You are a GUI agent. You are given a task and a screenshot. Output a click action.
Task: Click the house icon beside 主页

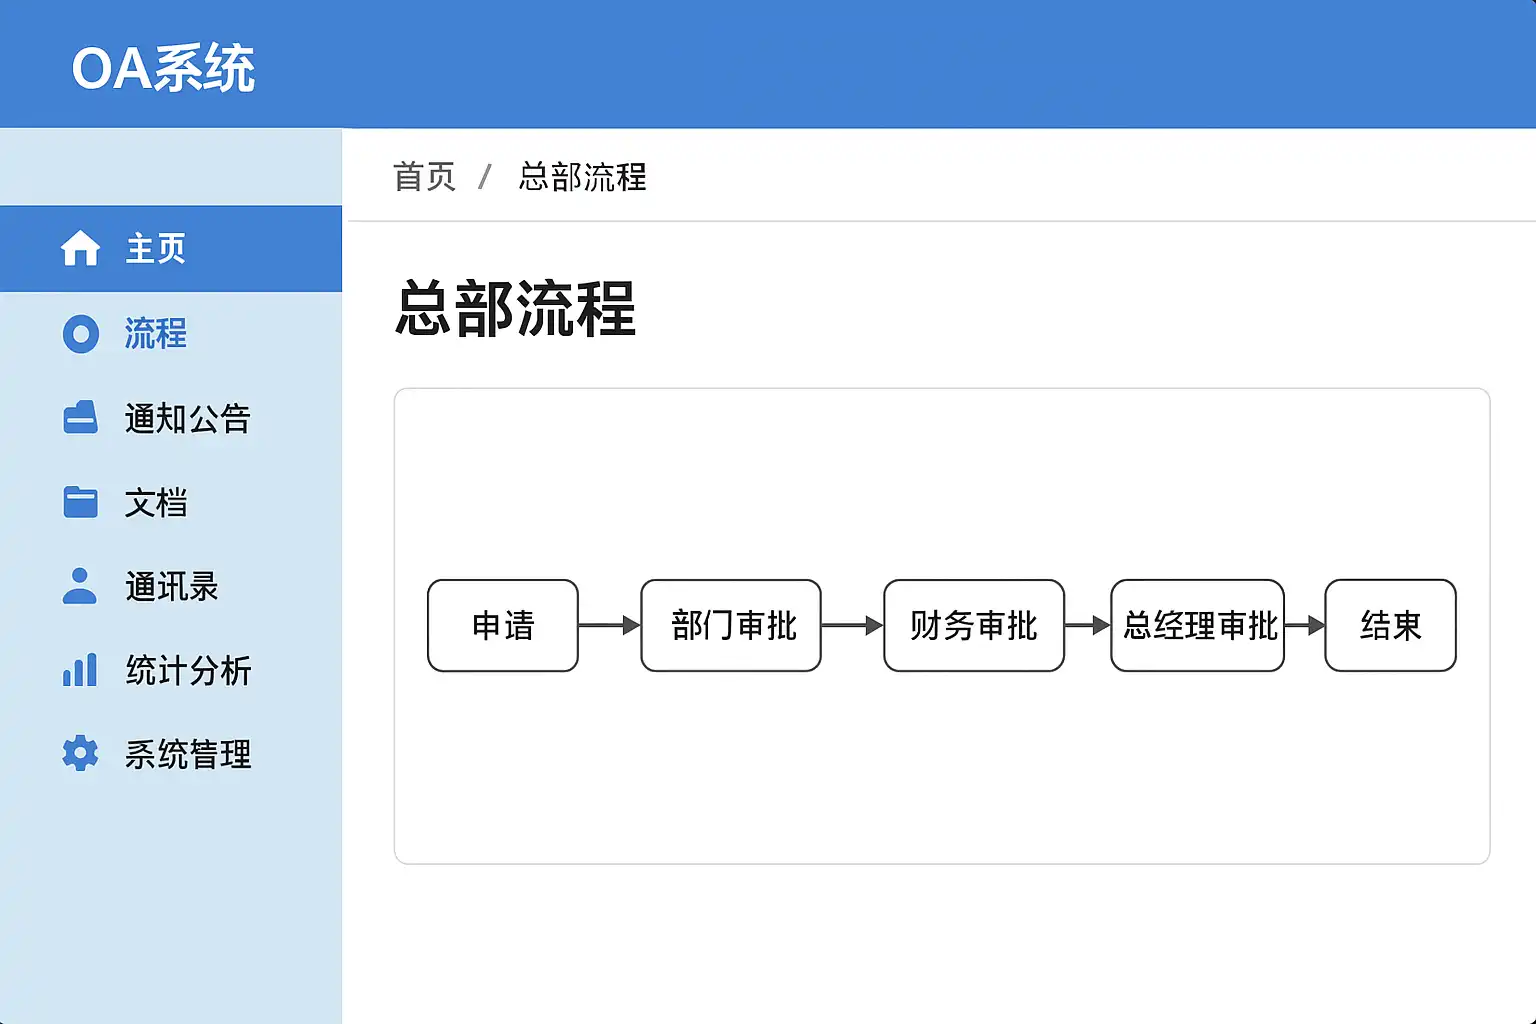[80, 248]
